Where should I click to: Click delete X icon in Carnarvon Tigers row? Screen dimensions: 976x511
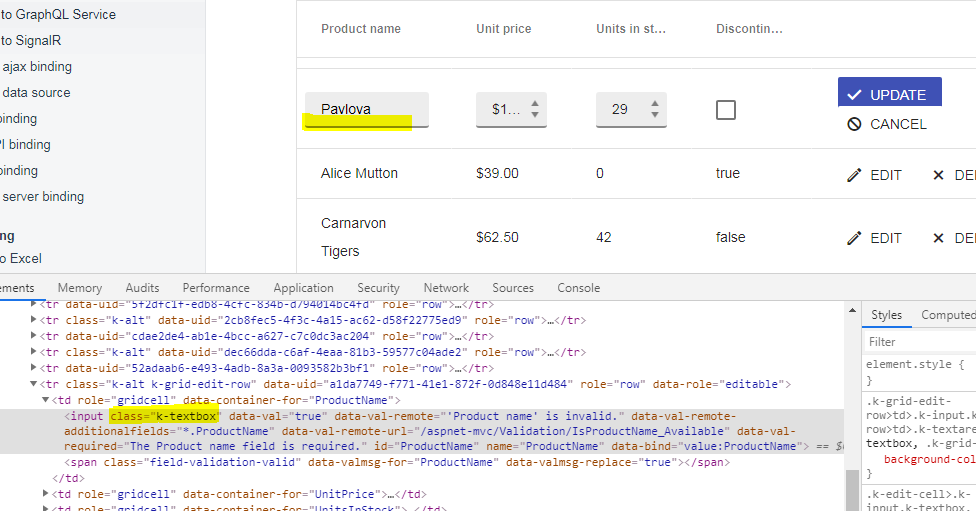[x=939, y=238]
